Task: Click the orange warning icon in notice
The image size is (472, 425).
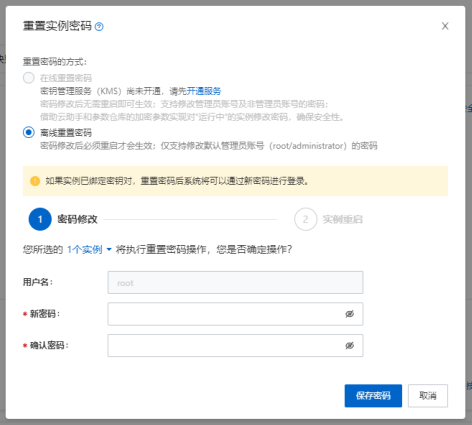Action: coord(35,181)
